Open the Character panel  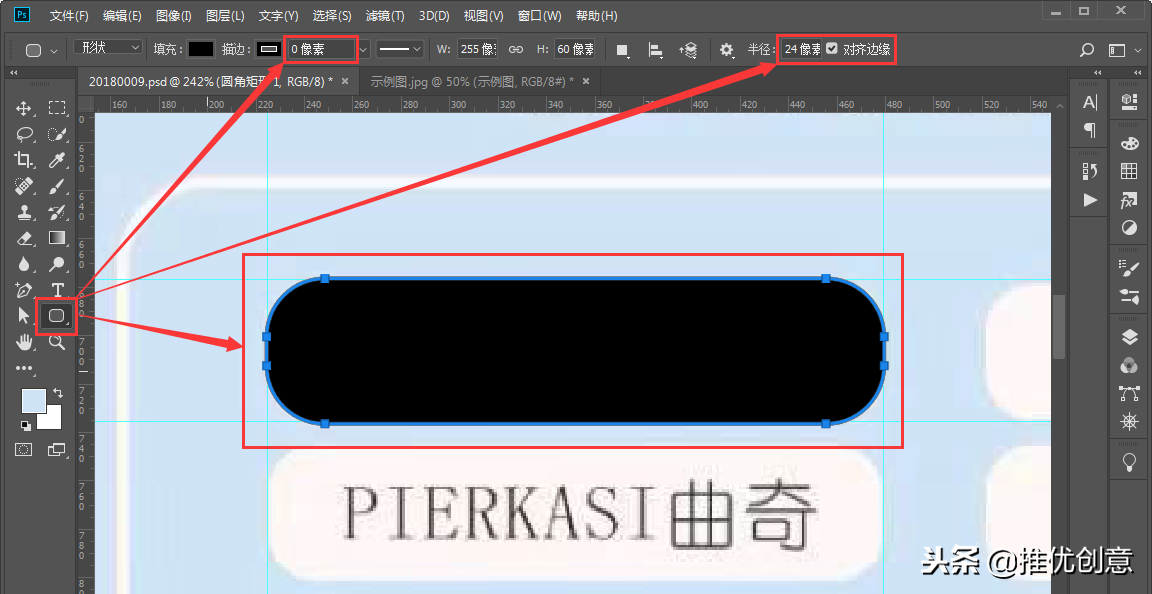pyautogui.click(x=1090, y=103)
